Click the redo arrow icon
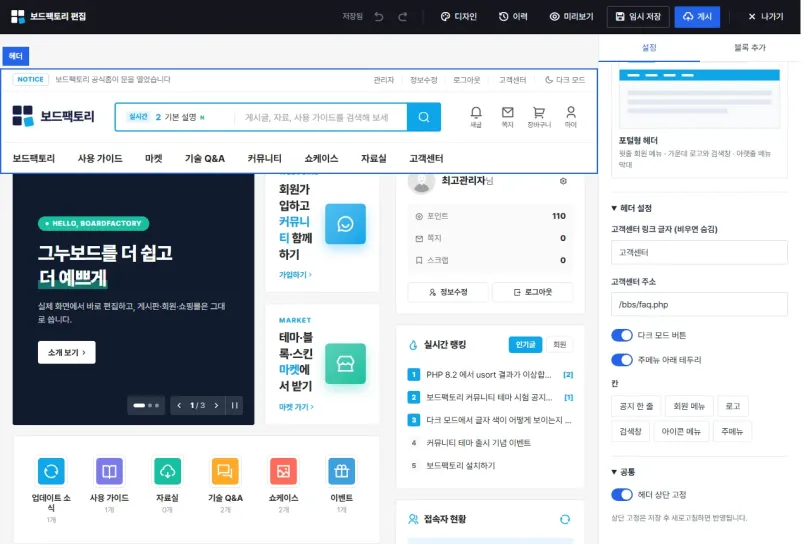The height and width of the screenshot is (544, 810). point(402,17)
